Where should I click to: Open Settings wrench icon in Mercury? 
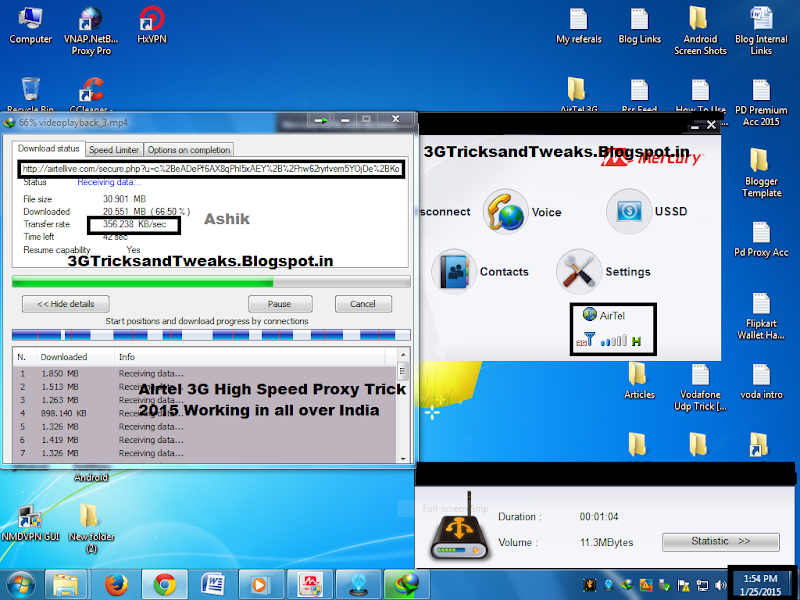pos(579,271)
